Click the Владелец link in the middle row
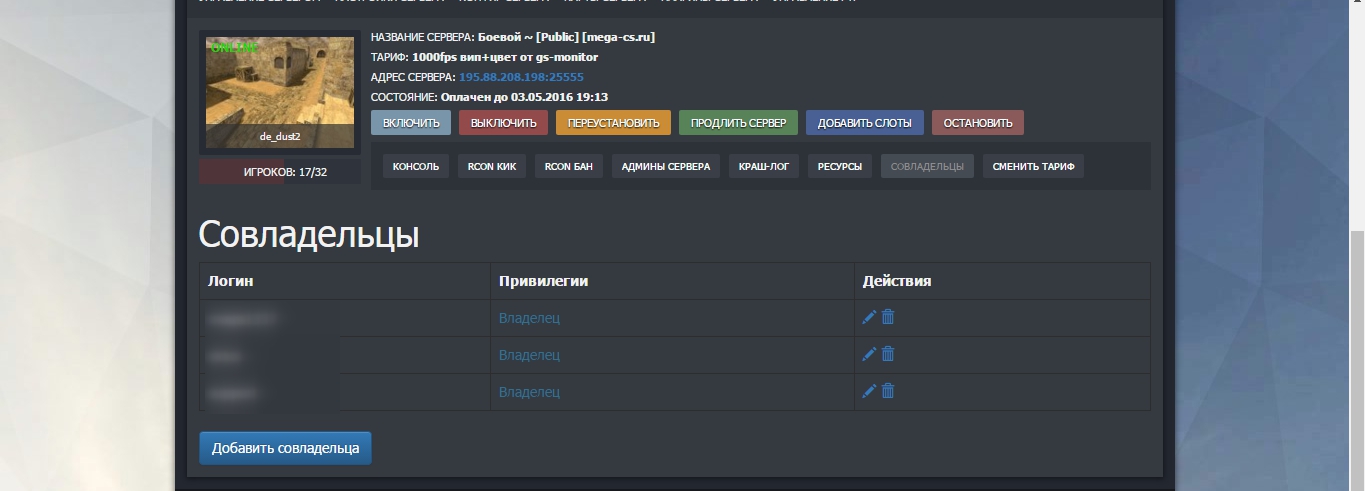The width and height of the screenshot is (1365, 491). (x=529, y=355)
